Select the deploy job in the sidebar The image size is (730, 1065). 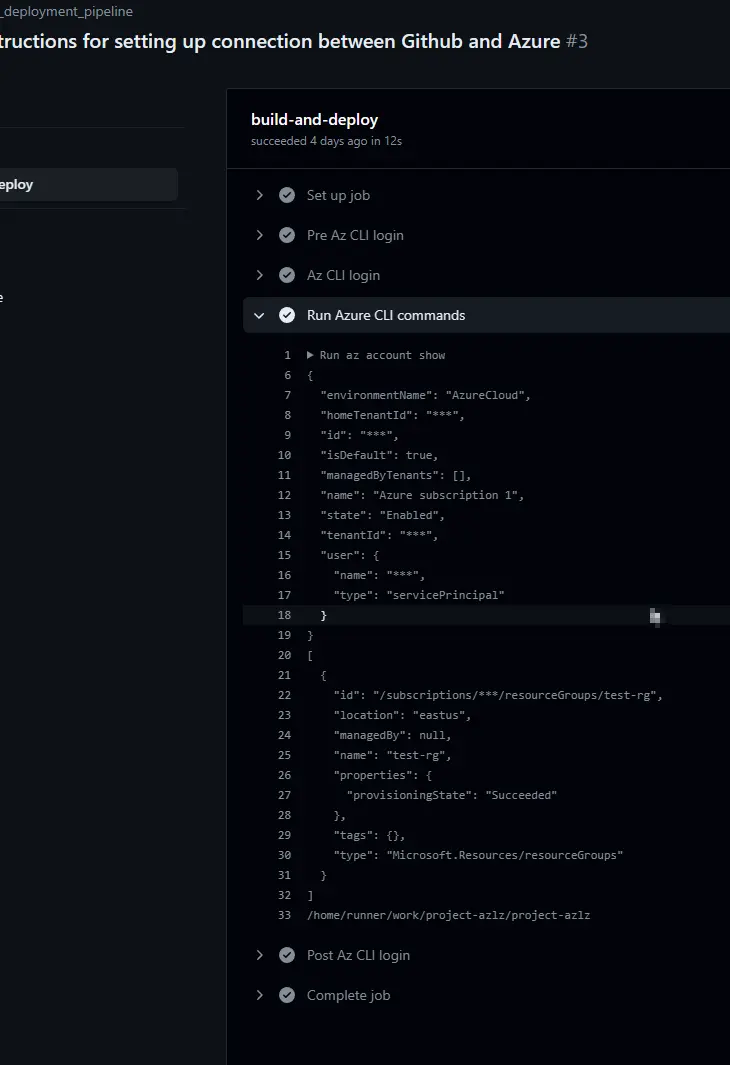tap(88, 185)
